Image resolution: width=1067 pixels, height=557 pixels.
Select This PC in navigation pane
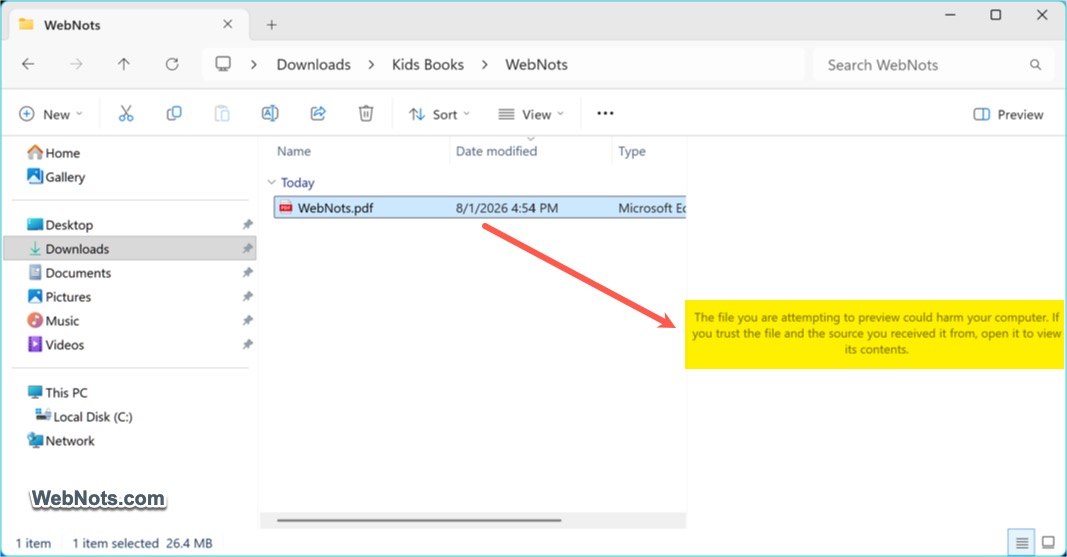[66, 392]
